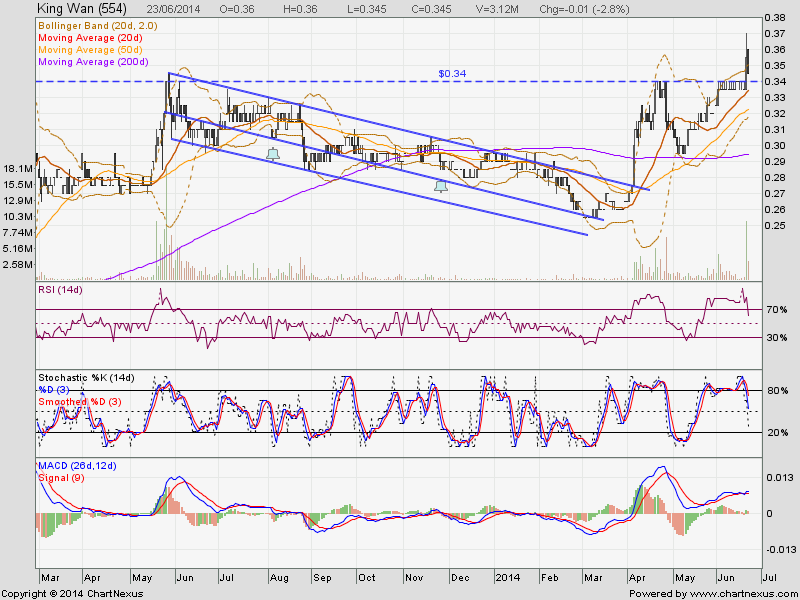The height and width of the screenshot is (600, 800).
Task: Select the Moving Average (20d) legend entry
Action: click(90, 38)
